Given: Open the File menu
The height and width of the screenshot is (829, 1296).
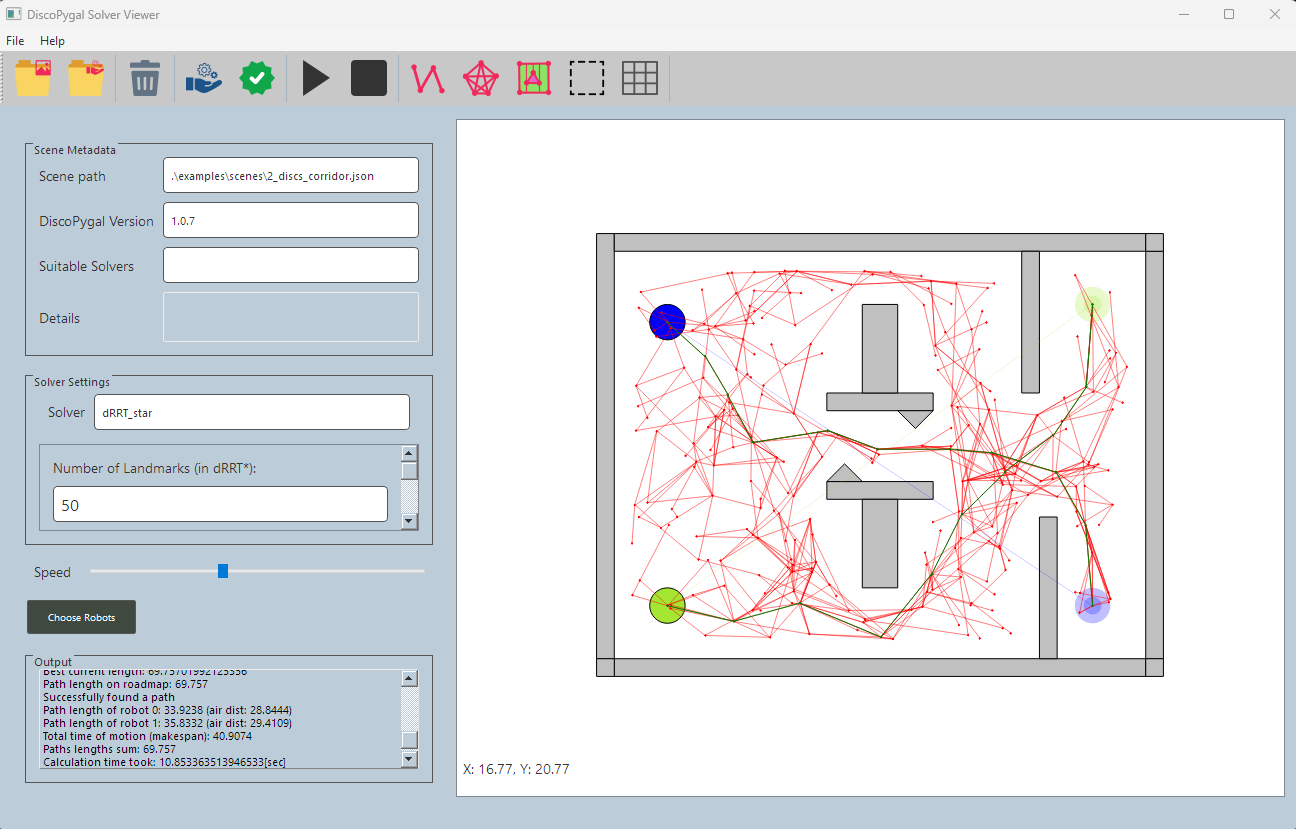Looking at the screenshot, I should (15, 41).
